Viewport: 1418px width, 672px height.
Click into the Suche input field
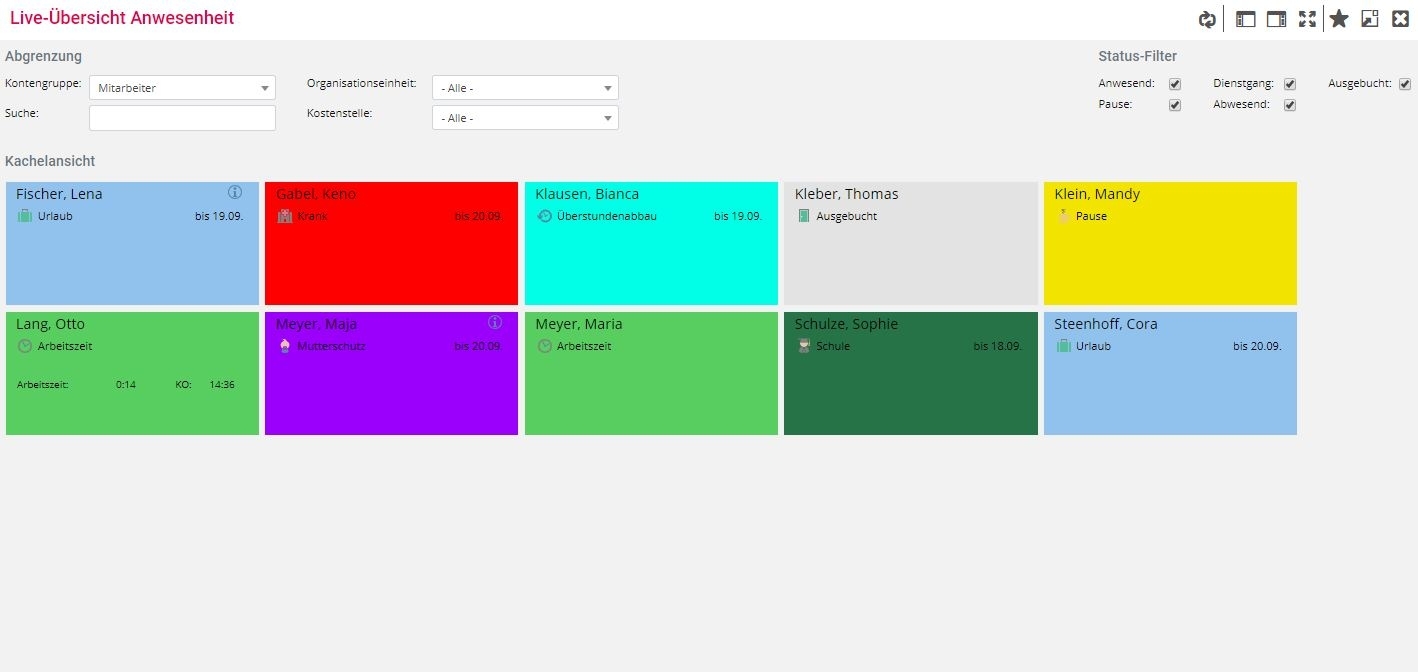tap(182, 118)
